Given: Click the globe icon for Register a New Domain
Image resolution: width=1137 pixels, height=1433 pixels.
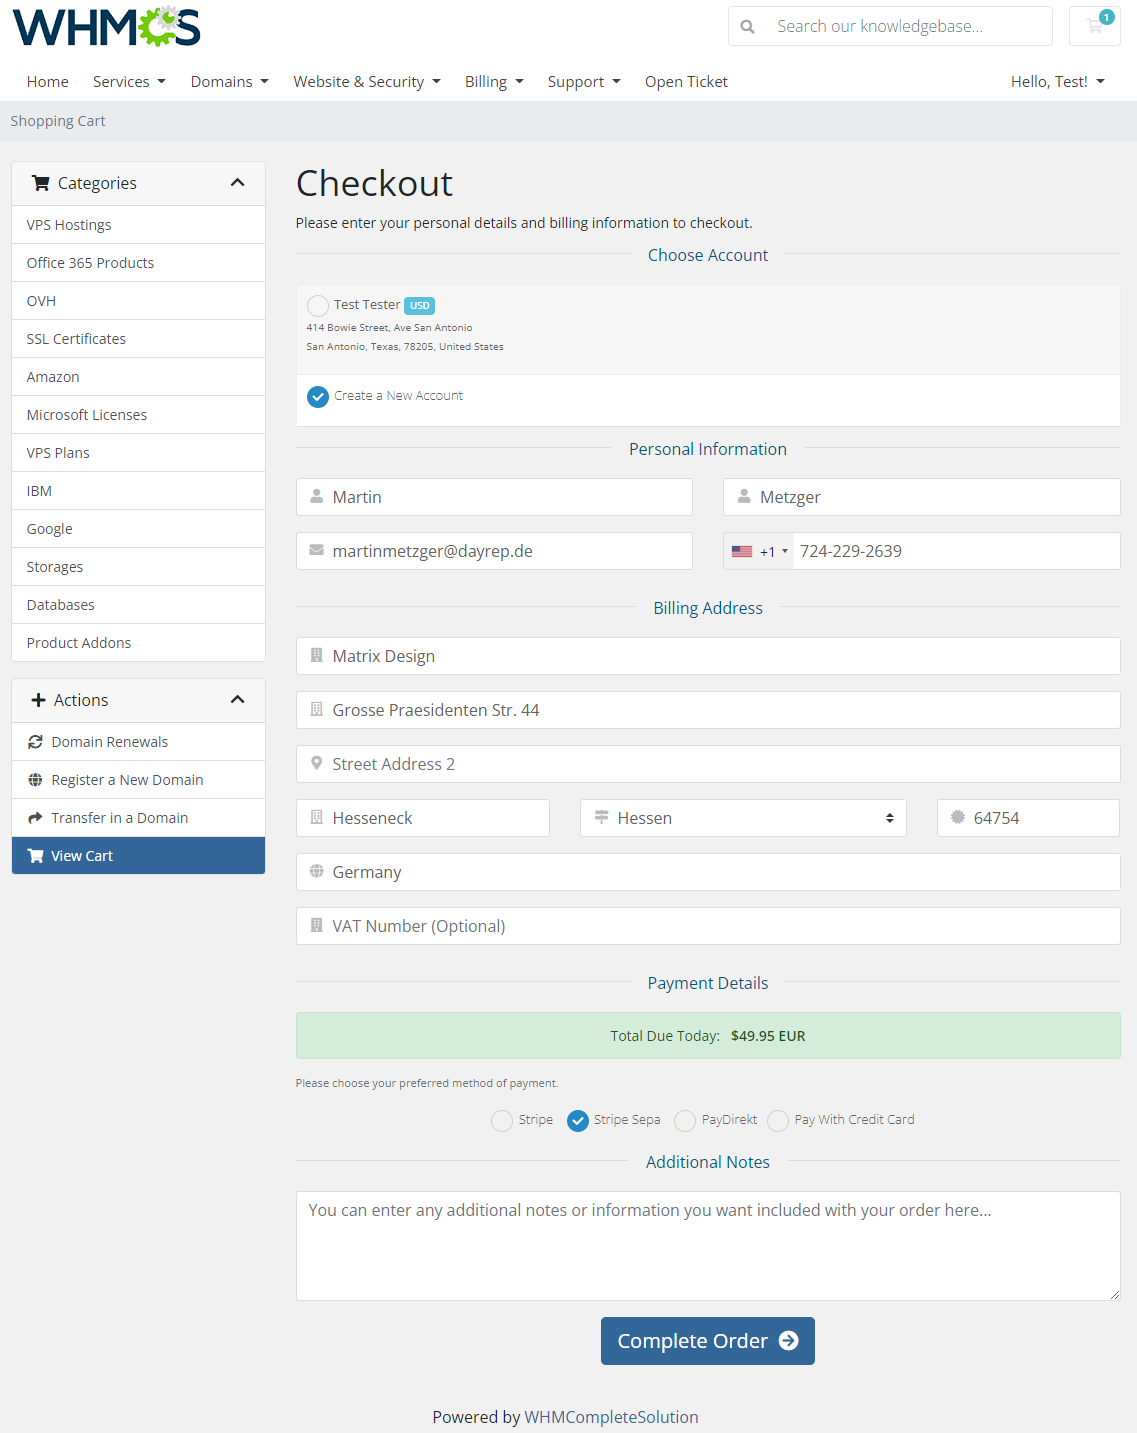Looking at the screenshot, I should [x=35, y=779].
